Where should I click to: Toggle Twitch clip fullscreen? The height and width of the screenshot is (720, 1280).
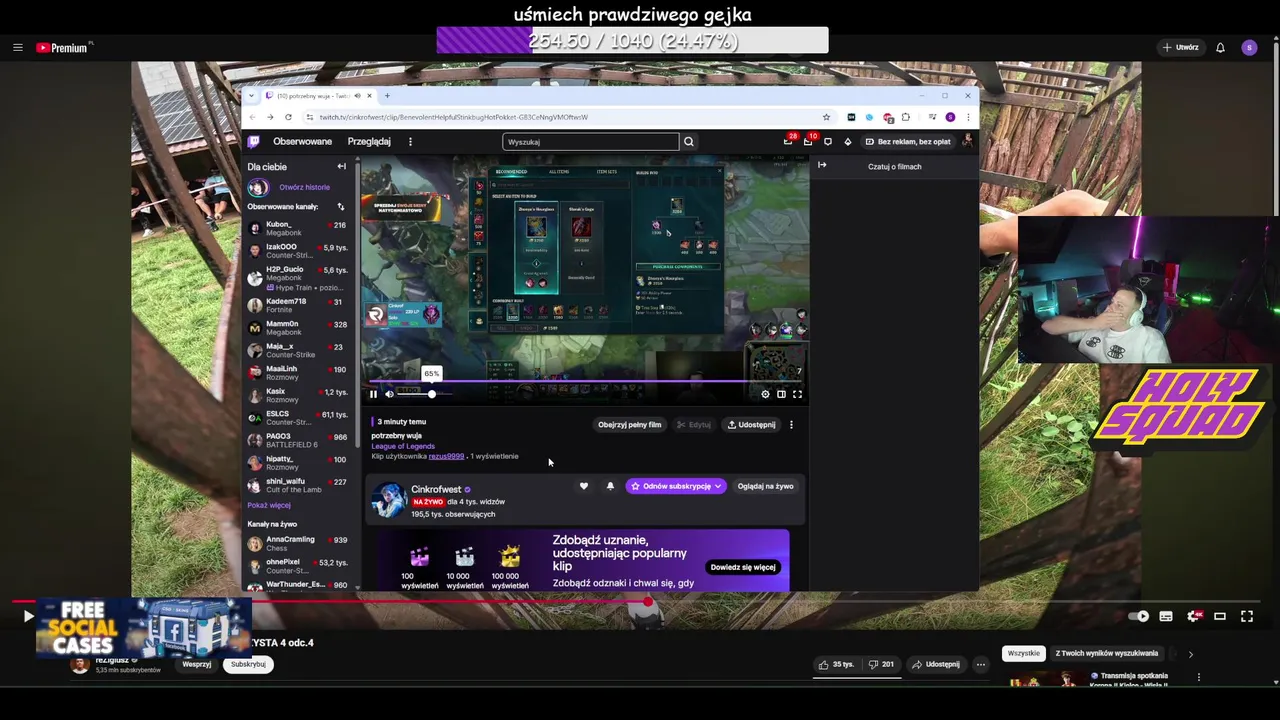click(x=797, y=394)
